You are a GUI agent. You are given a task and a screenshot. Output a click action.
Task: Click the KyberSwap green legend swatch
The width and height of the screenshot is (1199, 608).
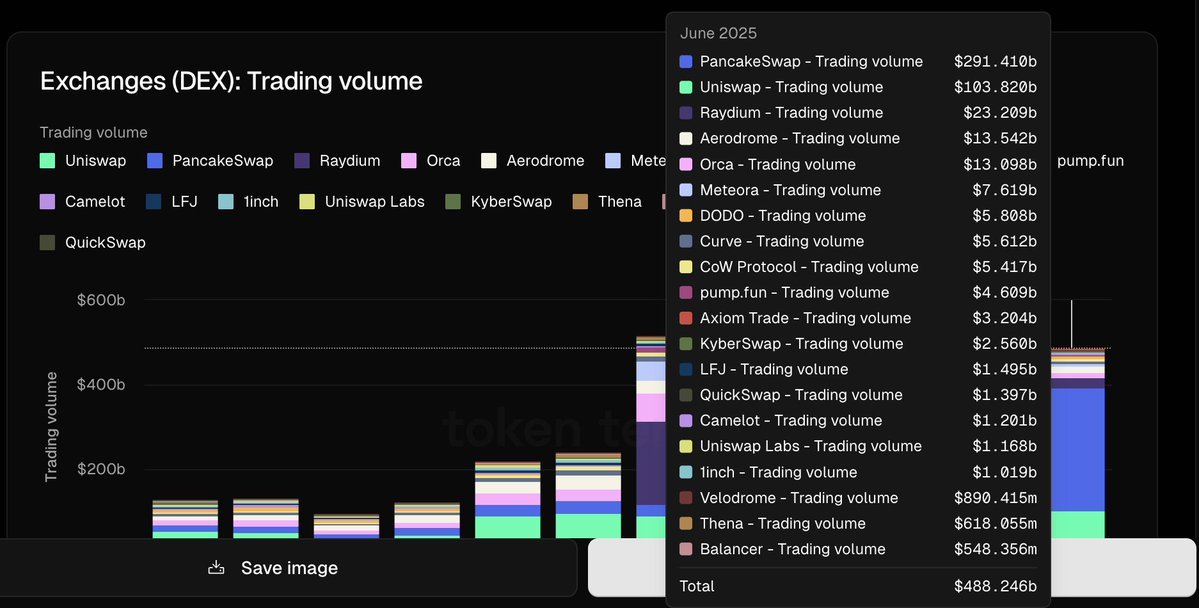(x=453, y=202)
